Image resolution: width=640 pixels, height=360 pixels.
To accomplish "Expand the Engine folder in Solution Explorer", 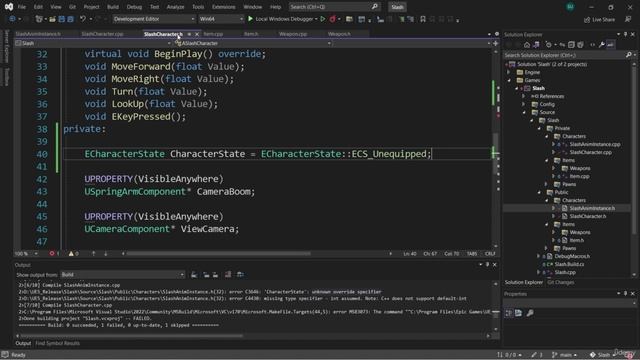I will tap(509, 72).
